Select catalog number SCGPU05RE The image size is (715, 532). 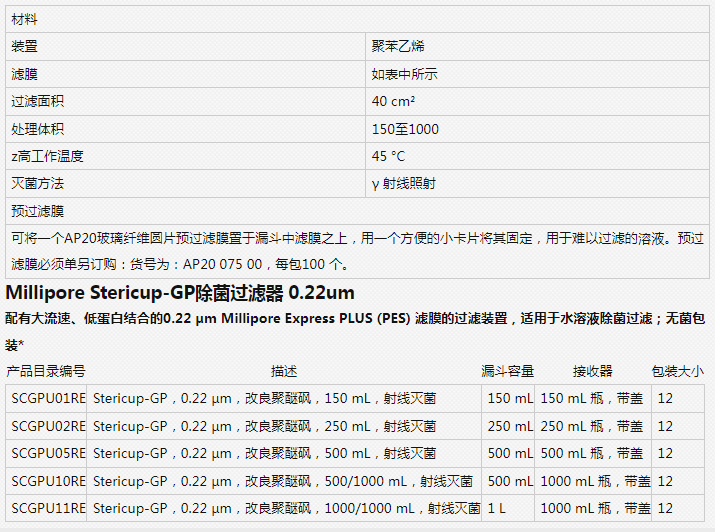46,453
